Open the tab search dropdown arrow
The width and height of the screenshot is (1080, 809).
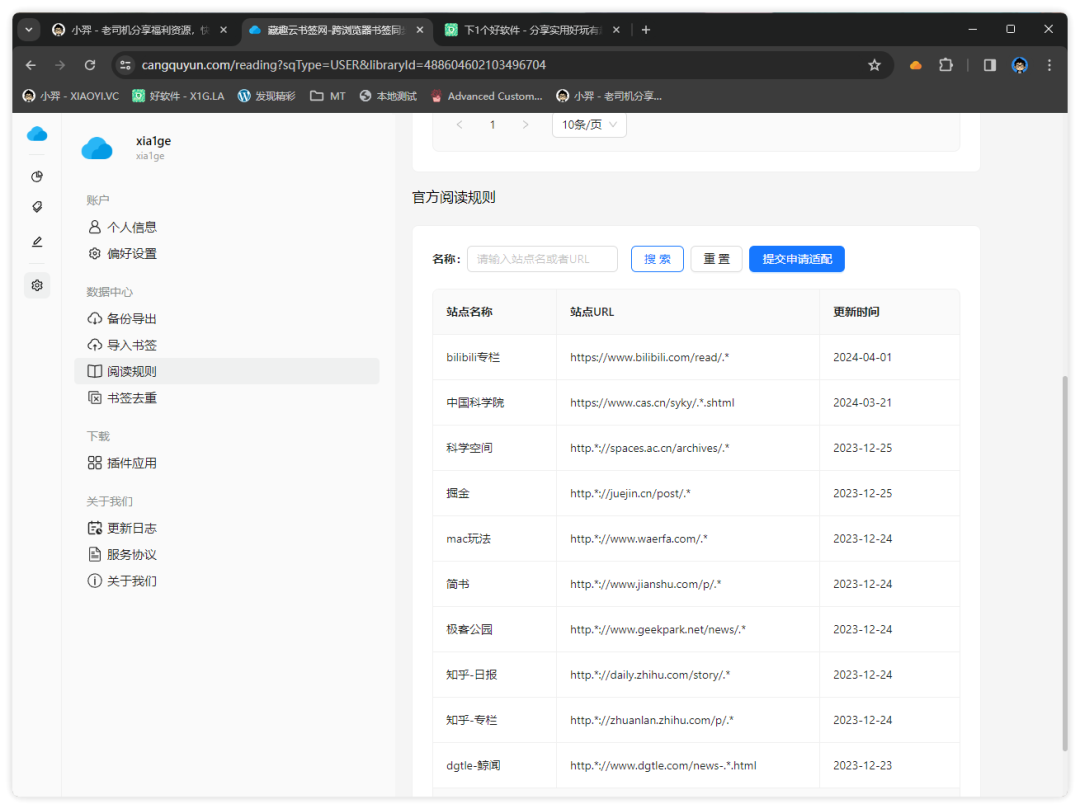pyautogui.click(x=29, y=30)
